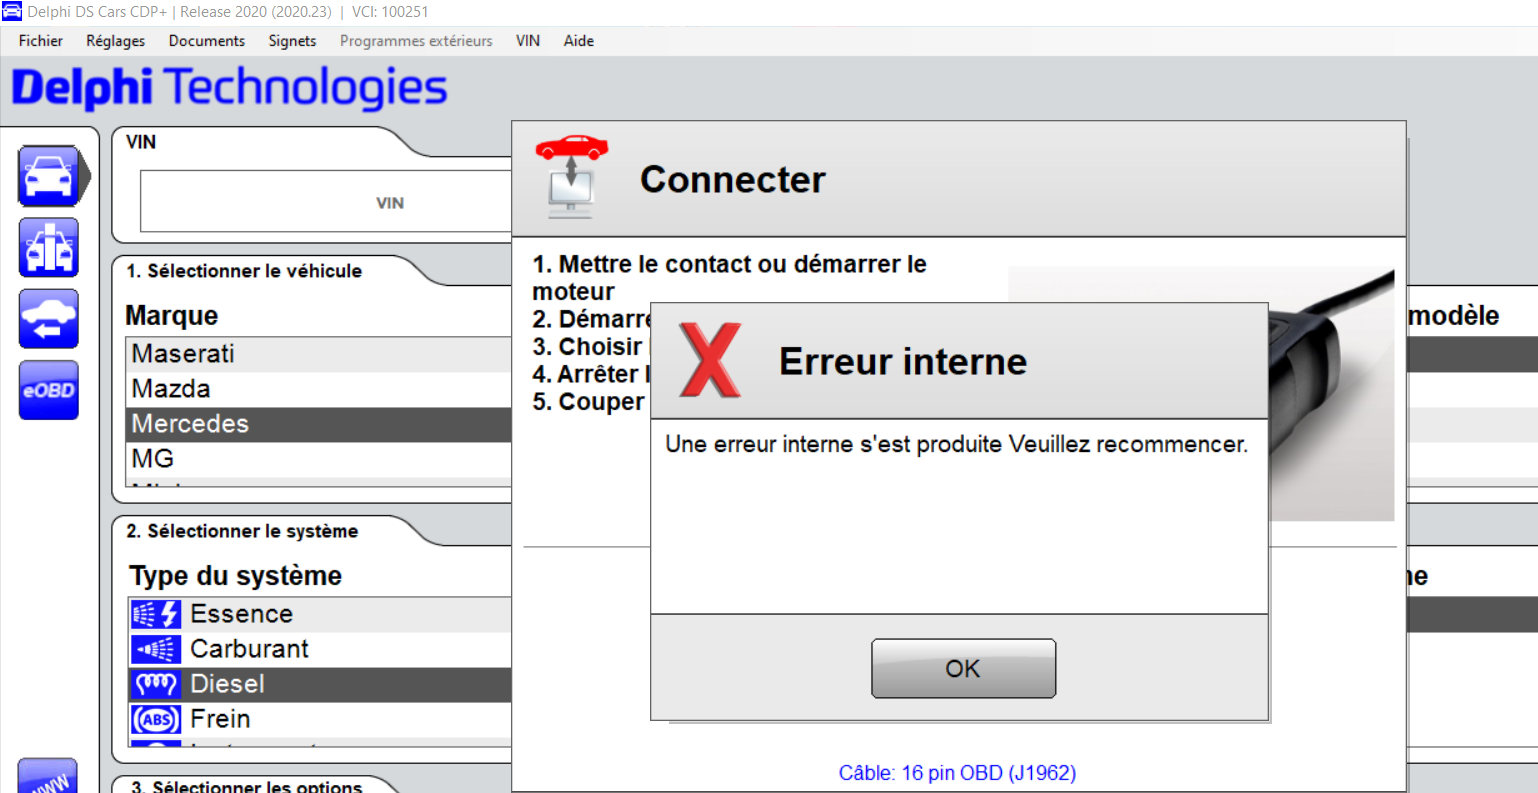Click the Carburant injection icon
This screenshot has height=793, width=1538.
(156, 649)
